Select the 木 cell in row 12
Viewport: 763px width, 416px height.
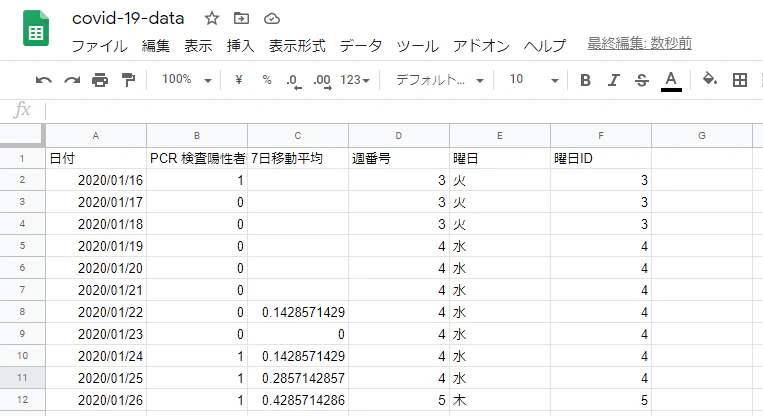pyautogui.click(x=500, y=400)
